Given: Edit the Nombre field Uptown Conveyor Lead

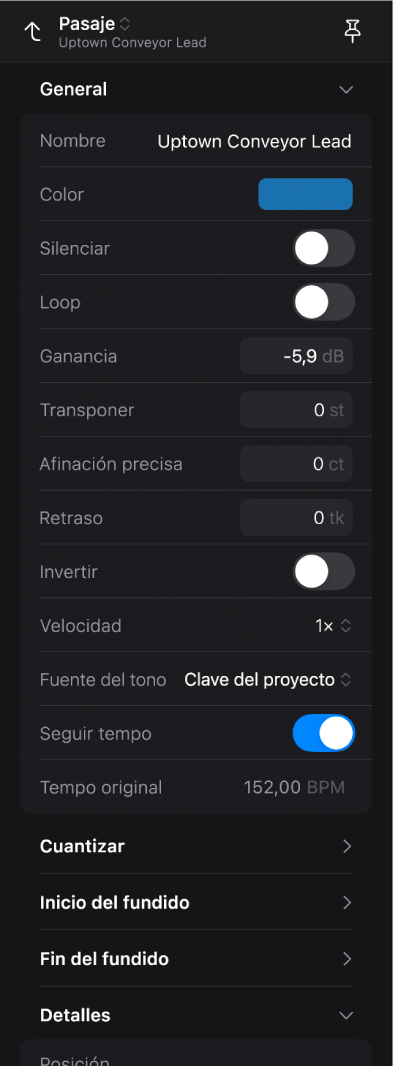Looking at the screenshot, I should point(255,142).
